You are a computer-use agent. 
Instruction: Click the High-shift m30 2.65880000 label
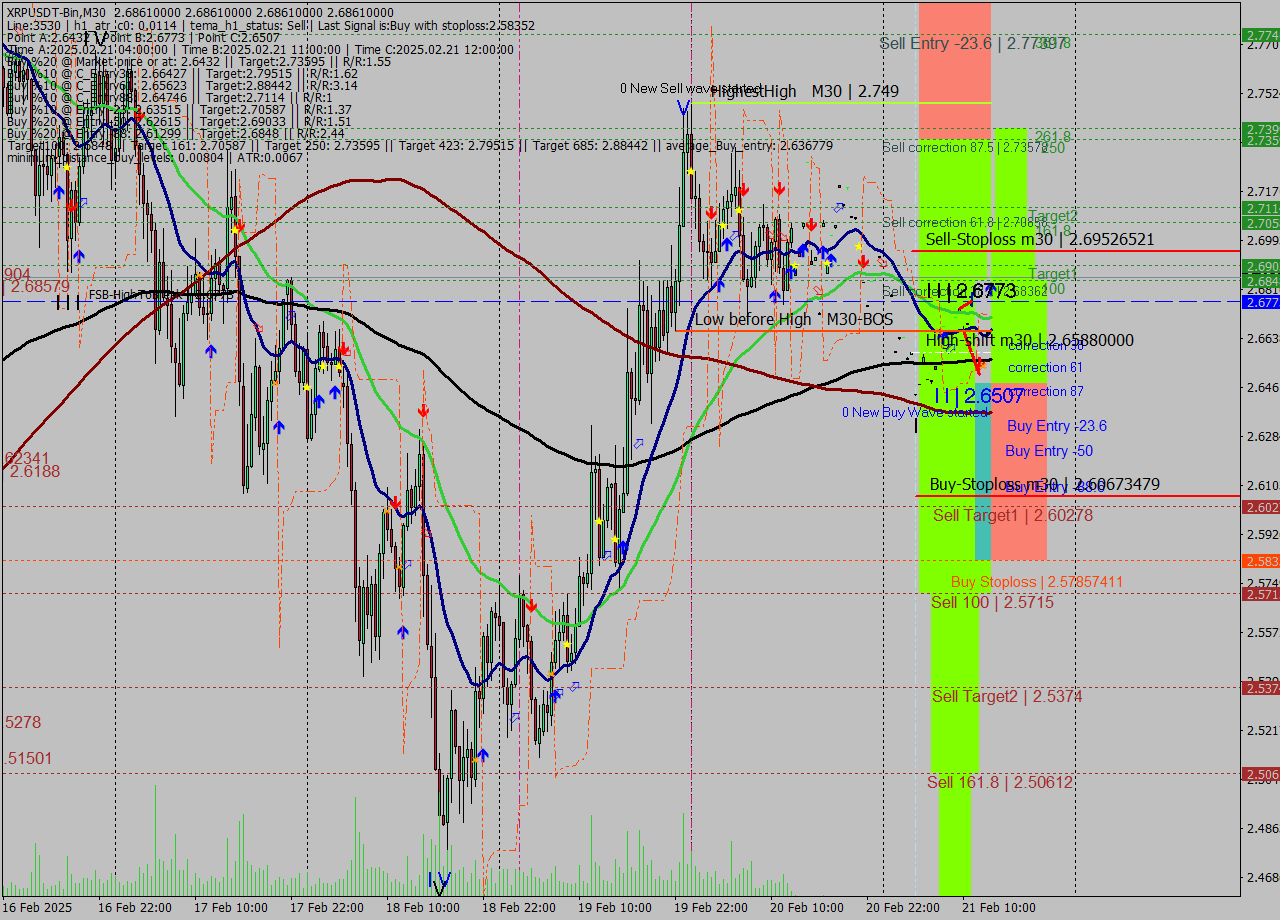1030,341
